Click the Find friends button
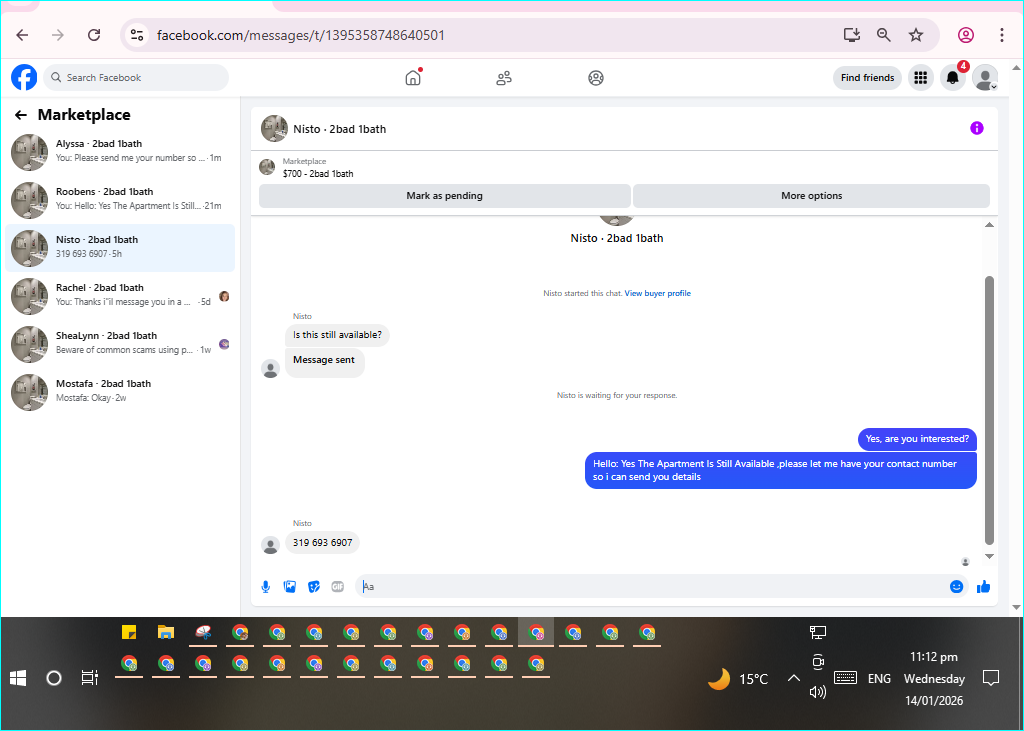 tap(867, 78)
